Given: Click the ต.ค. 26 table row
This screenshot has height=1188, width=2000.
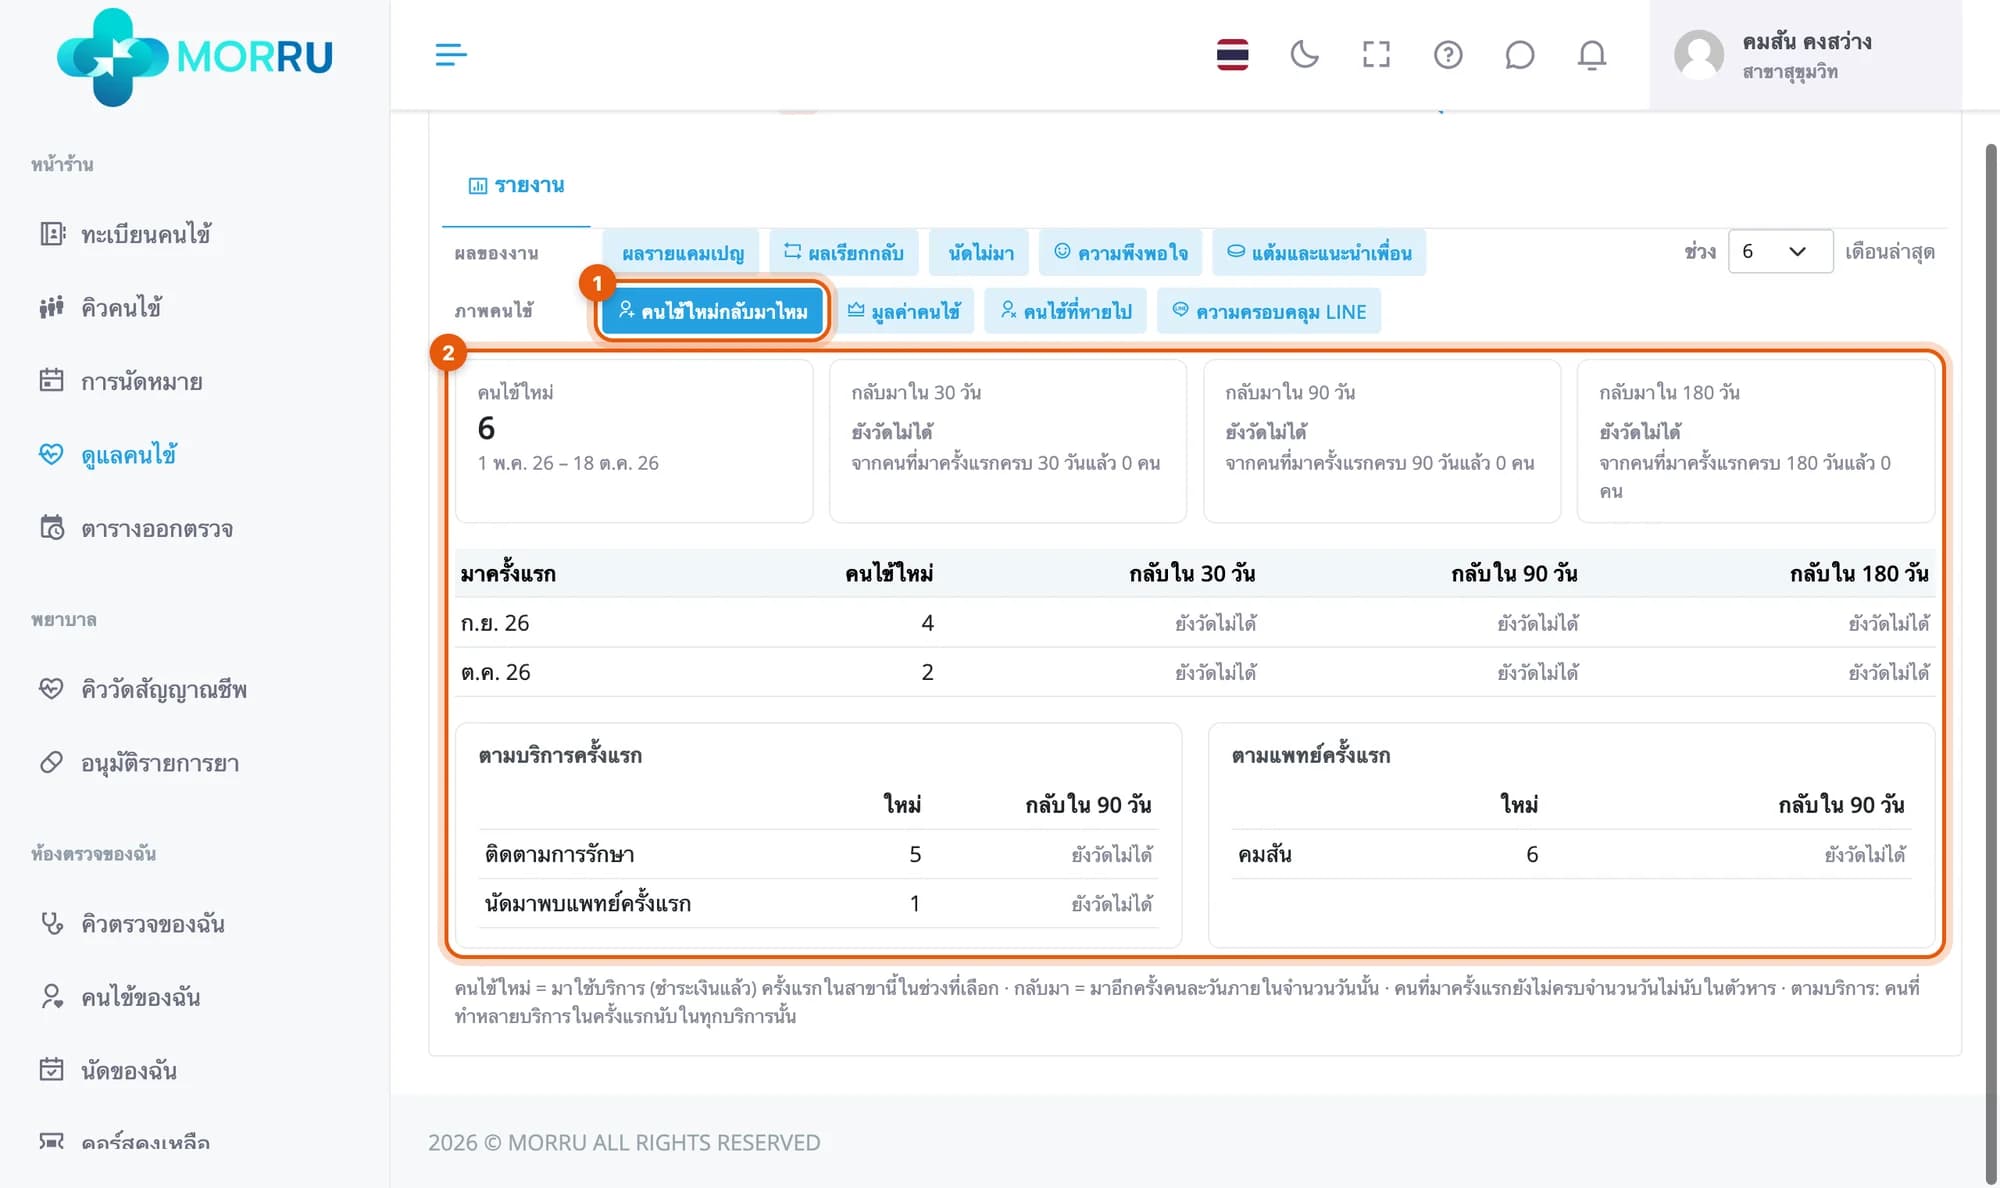Looking at the screenshot, I should (1195, 672).
